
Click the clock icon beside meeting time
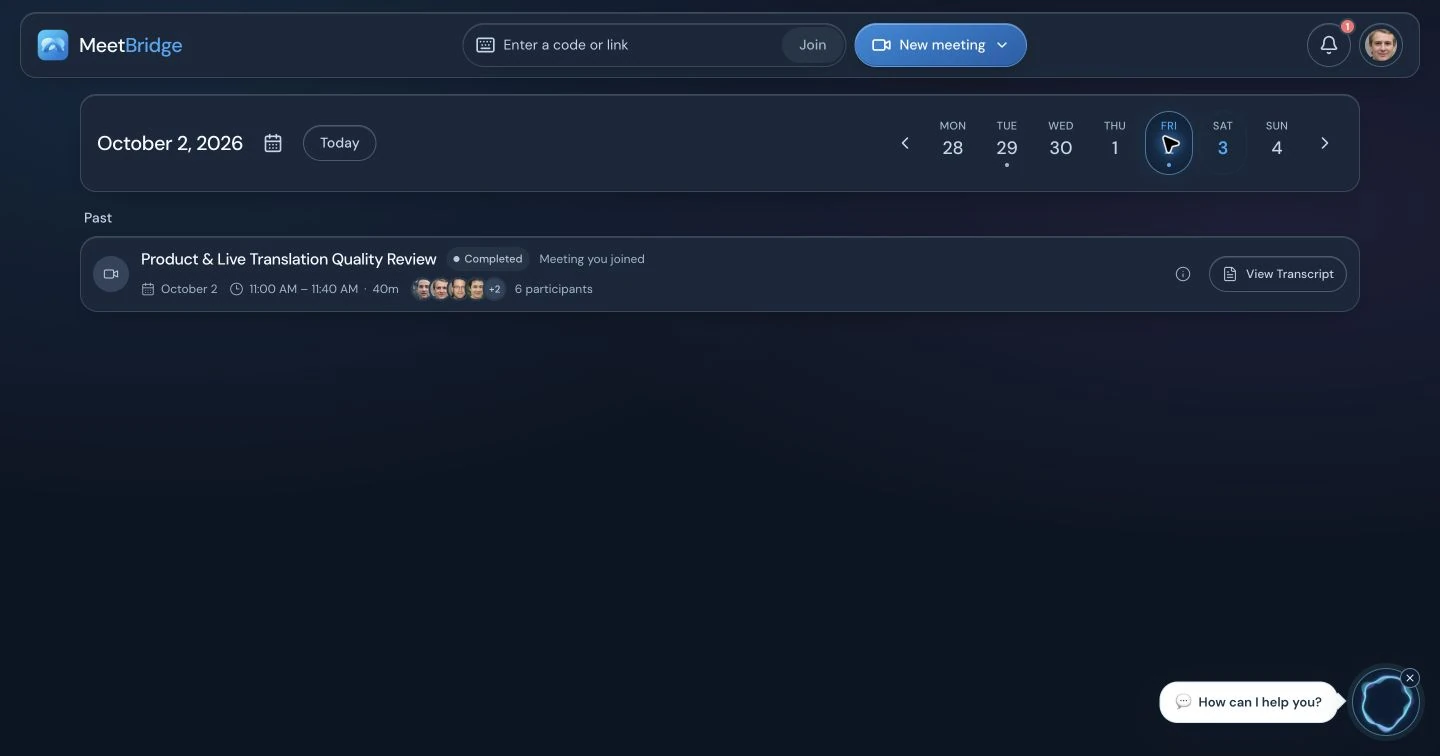(x=237, y=289)
